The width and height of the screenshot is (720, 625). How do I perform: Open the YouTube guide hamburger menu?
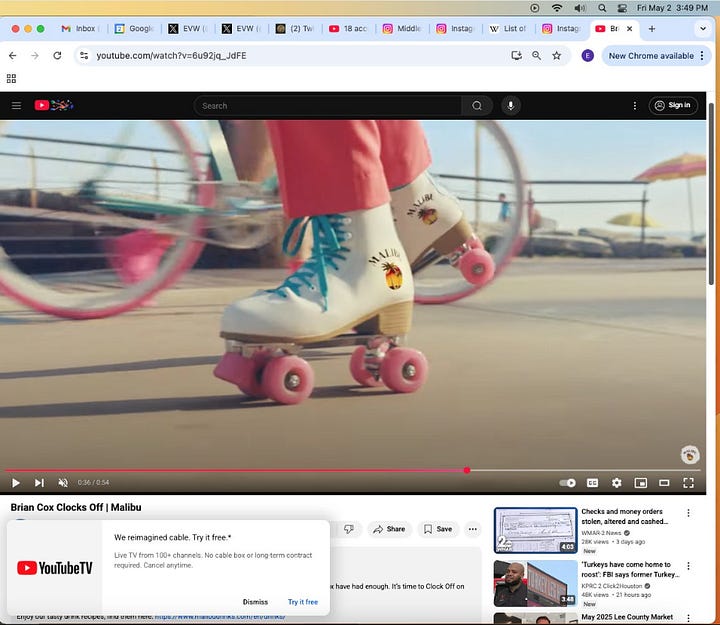coord(17,106)
